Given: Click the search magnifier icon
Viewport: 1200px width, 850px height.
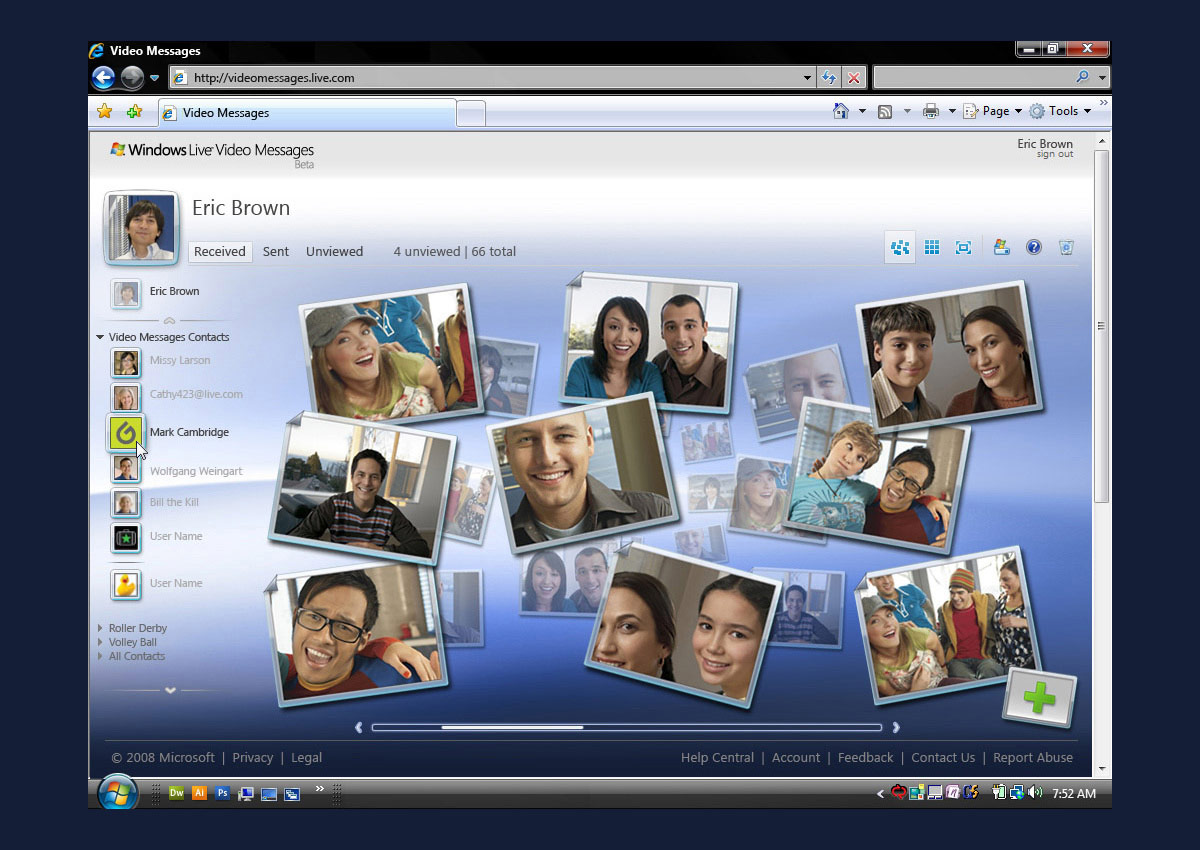Looking at the screenshot, I should [1082, 77].
